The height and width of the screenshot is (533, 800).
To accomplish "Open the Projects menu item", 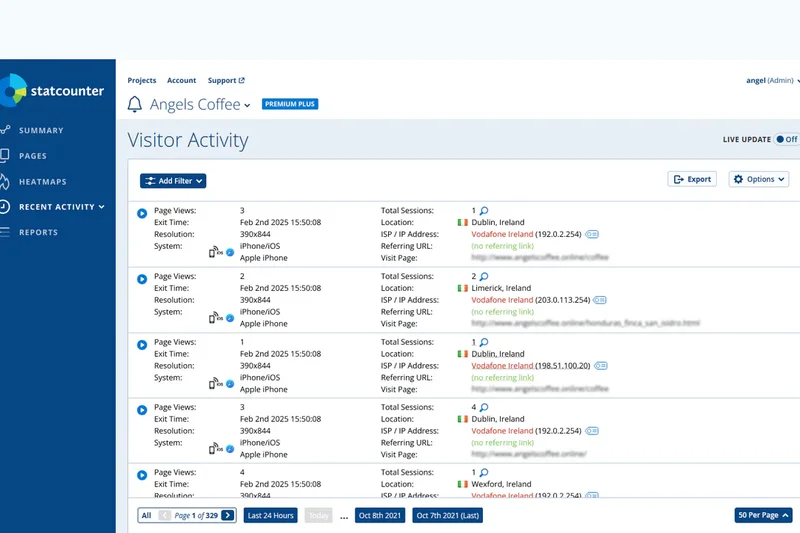I will point(142,80).
